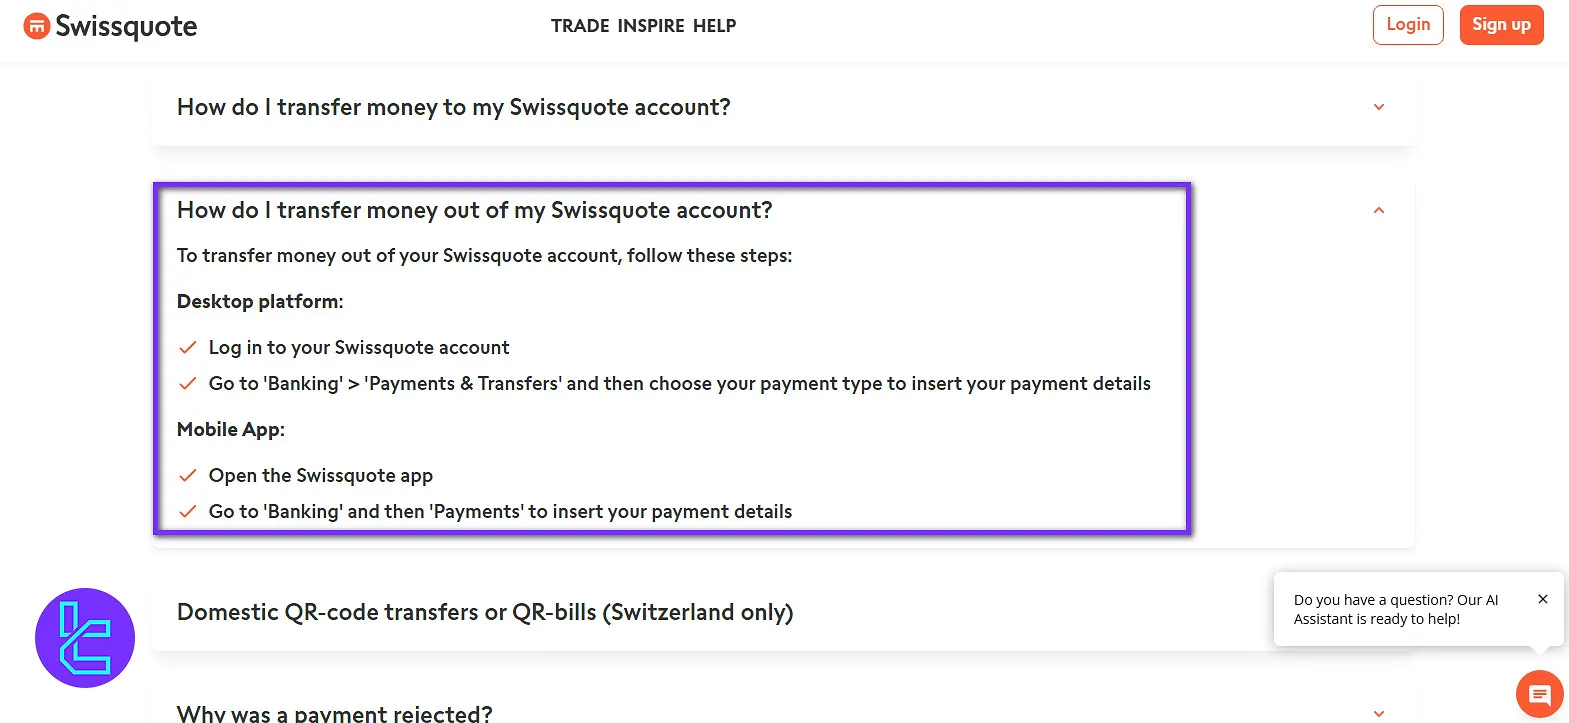This screenshot has width=1569, height=723.
Task: Click the purple assistant avatar bottom left
Action: (x=84, y=637)
